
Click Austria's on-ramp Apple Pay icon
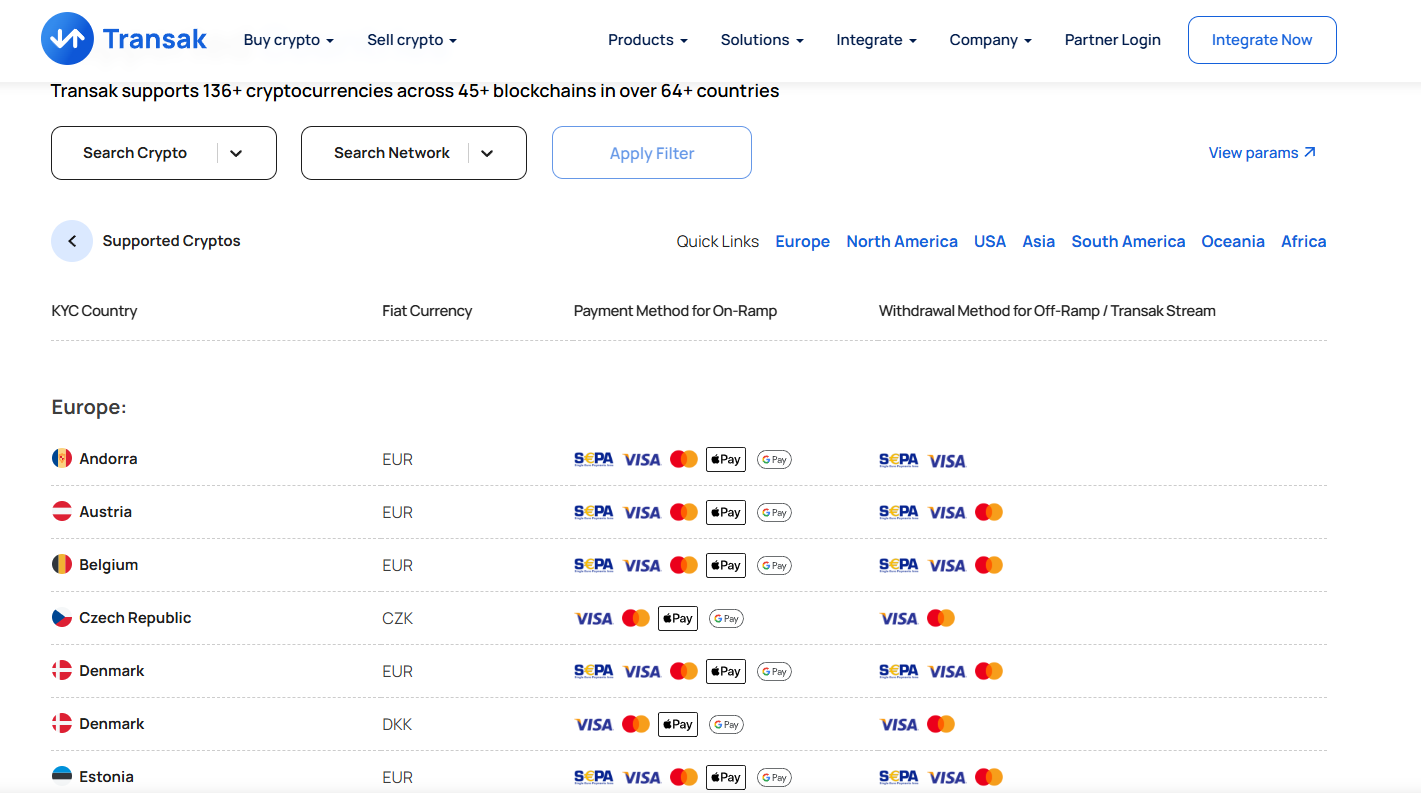(726, 512)
